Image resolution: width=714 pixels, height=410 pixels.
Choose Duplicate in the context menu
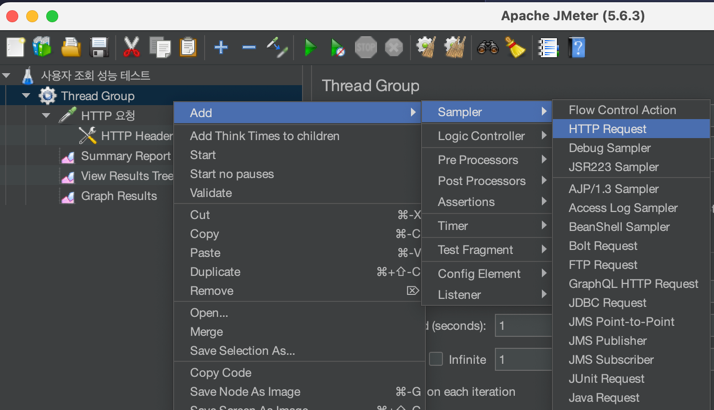pyautogui.click(x=215, y=272)
